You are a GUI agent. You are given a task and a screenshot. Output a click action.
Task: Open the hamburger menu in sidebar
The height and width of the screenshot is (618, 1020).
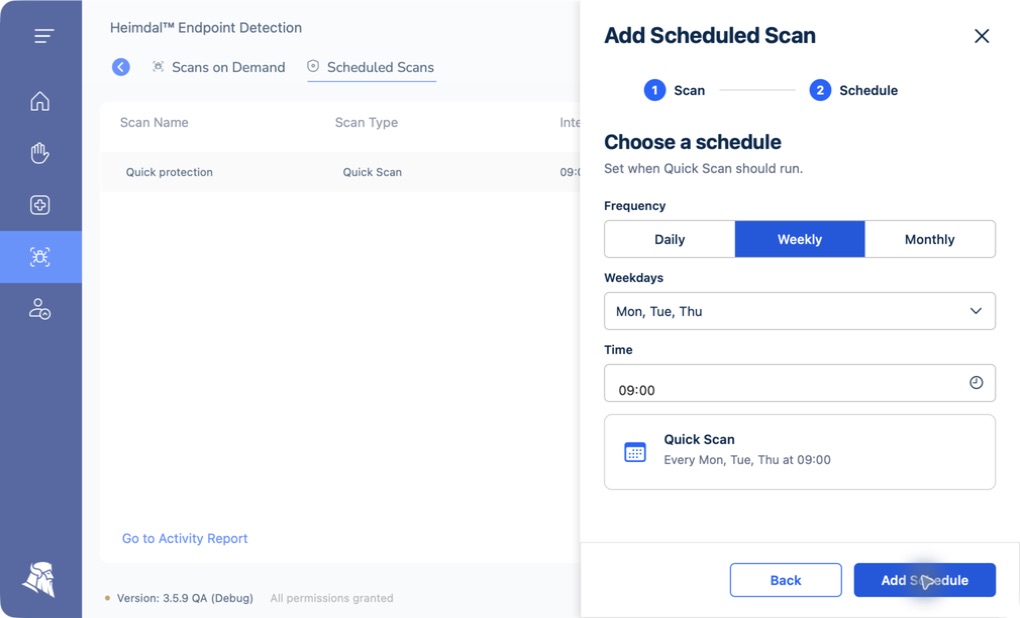[x=44, y=36]
